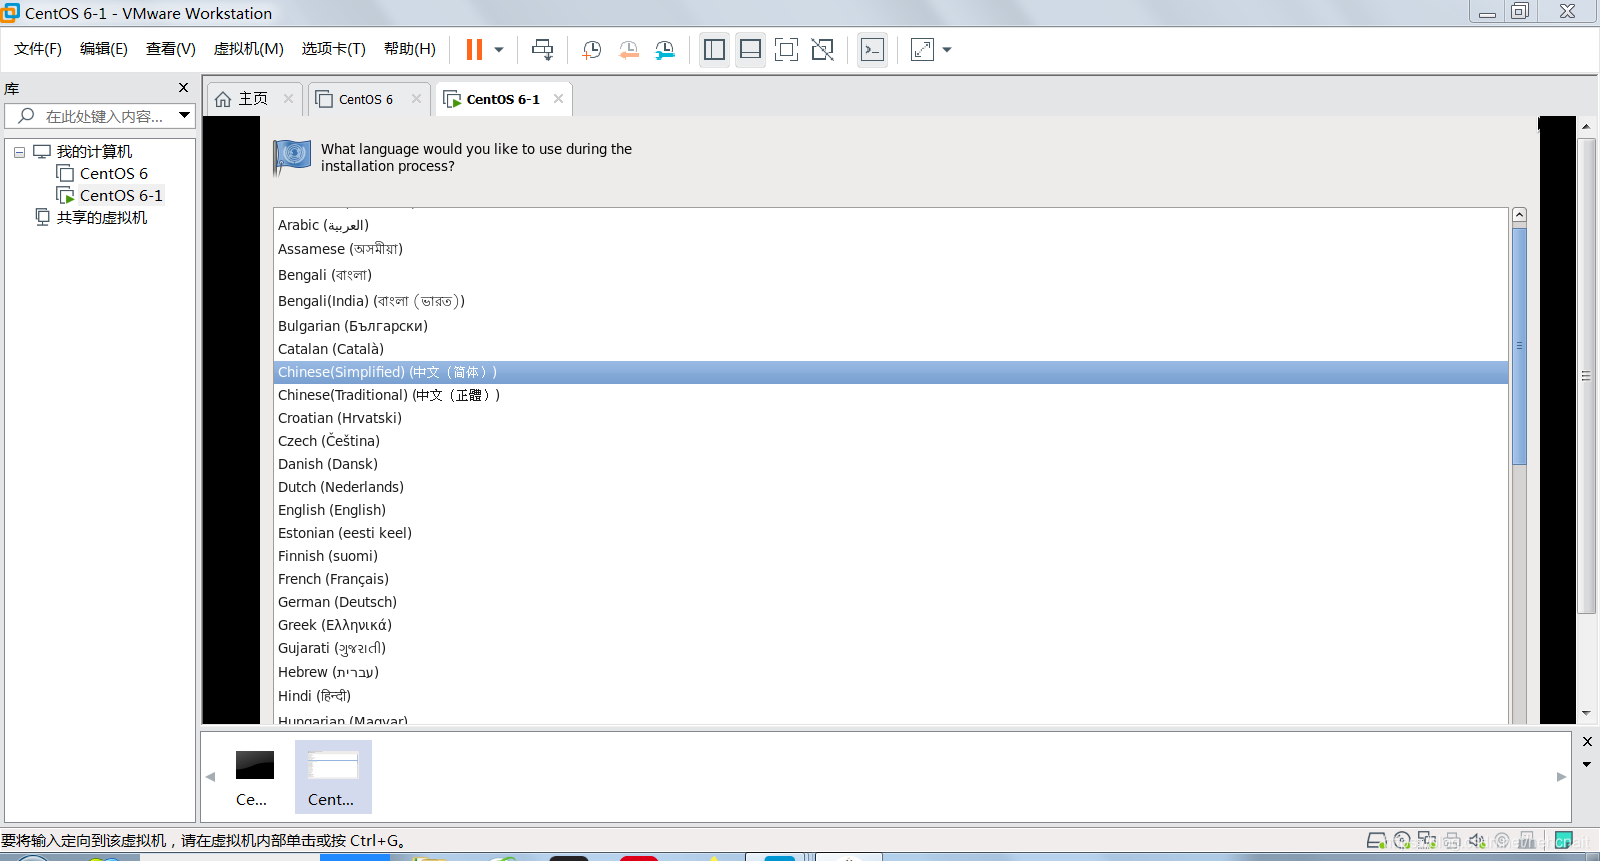Open the snapshot manager icon
Viewport: 1600px width, 861px height.
point(665,49)
